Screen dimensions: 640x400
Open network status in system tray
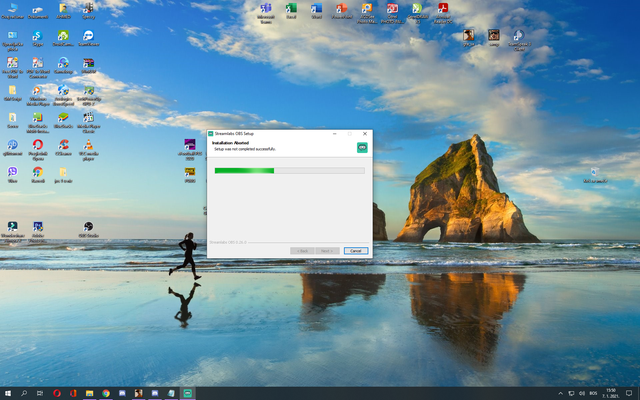(571, 393)
